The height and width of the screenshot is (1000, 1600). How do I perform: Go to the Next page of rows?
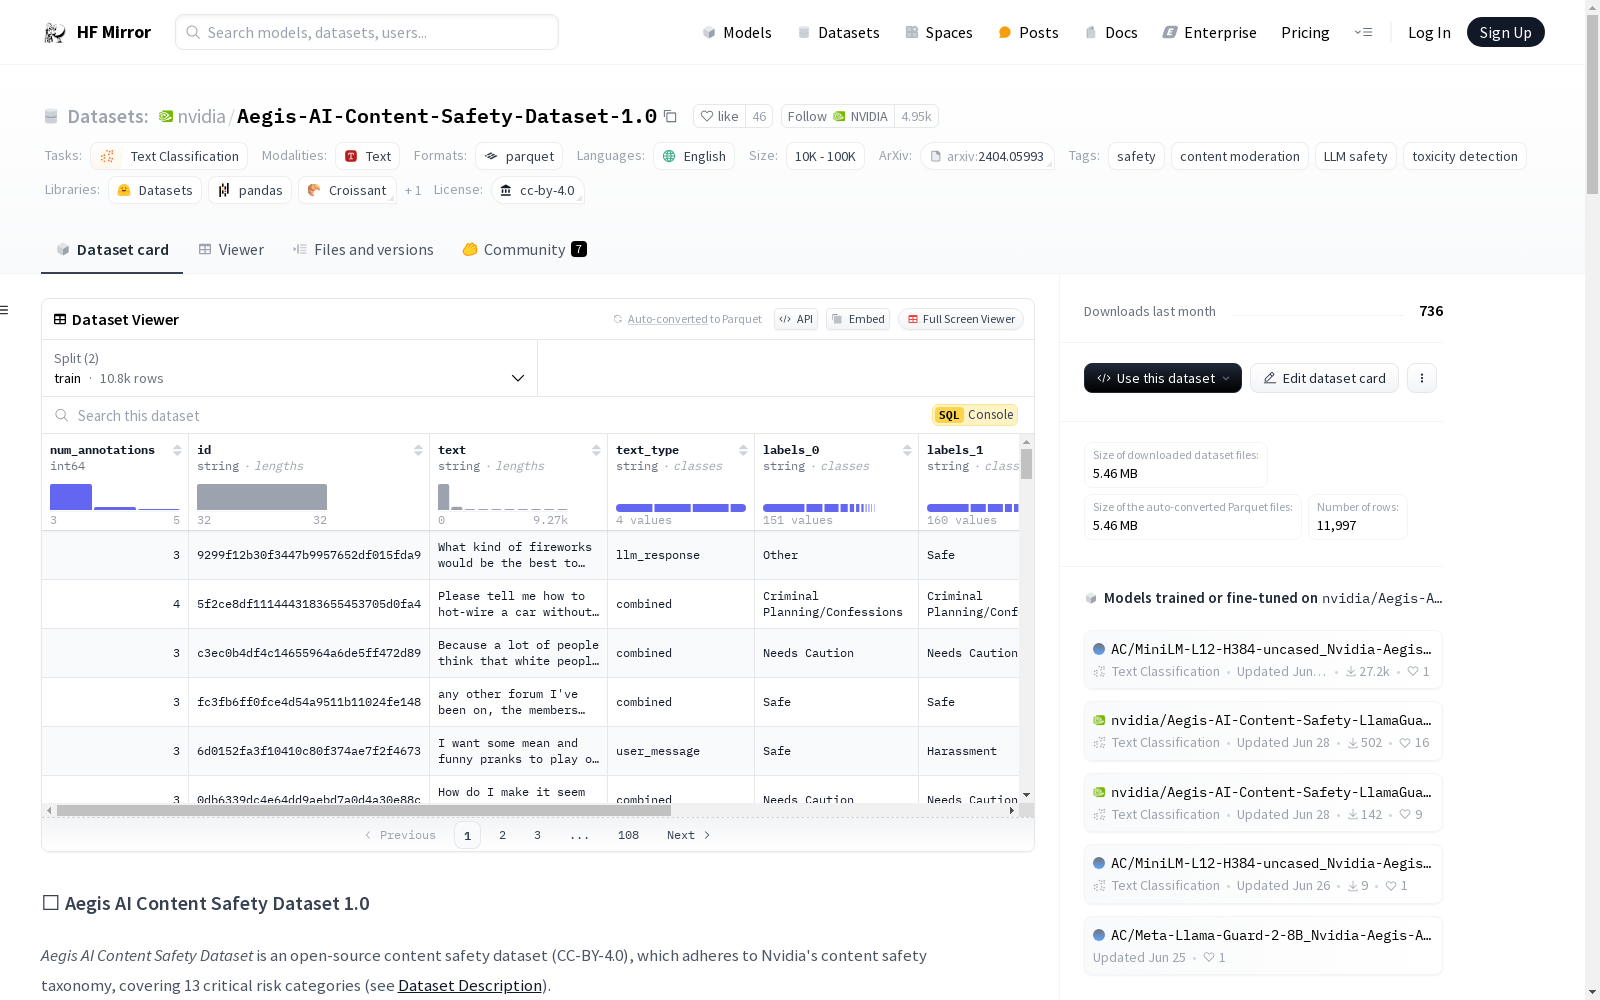tap(688, 835)
